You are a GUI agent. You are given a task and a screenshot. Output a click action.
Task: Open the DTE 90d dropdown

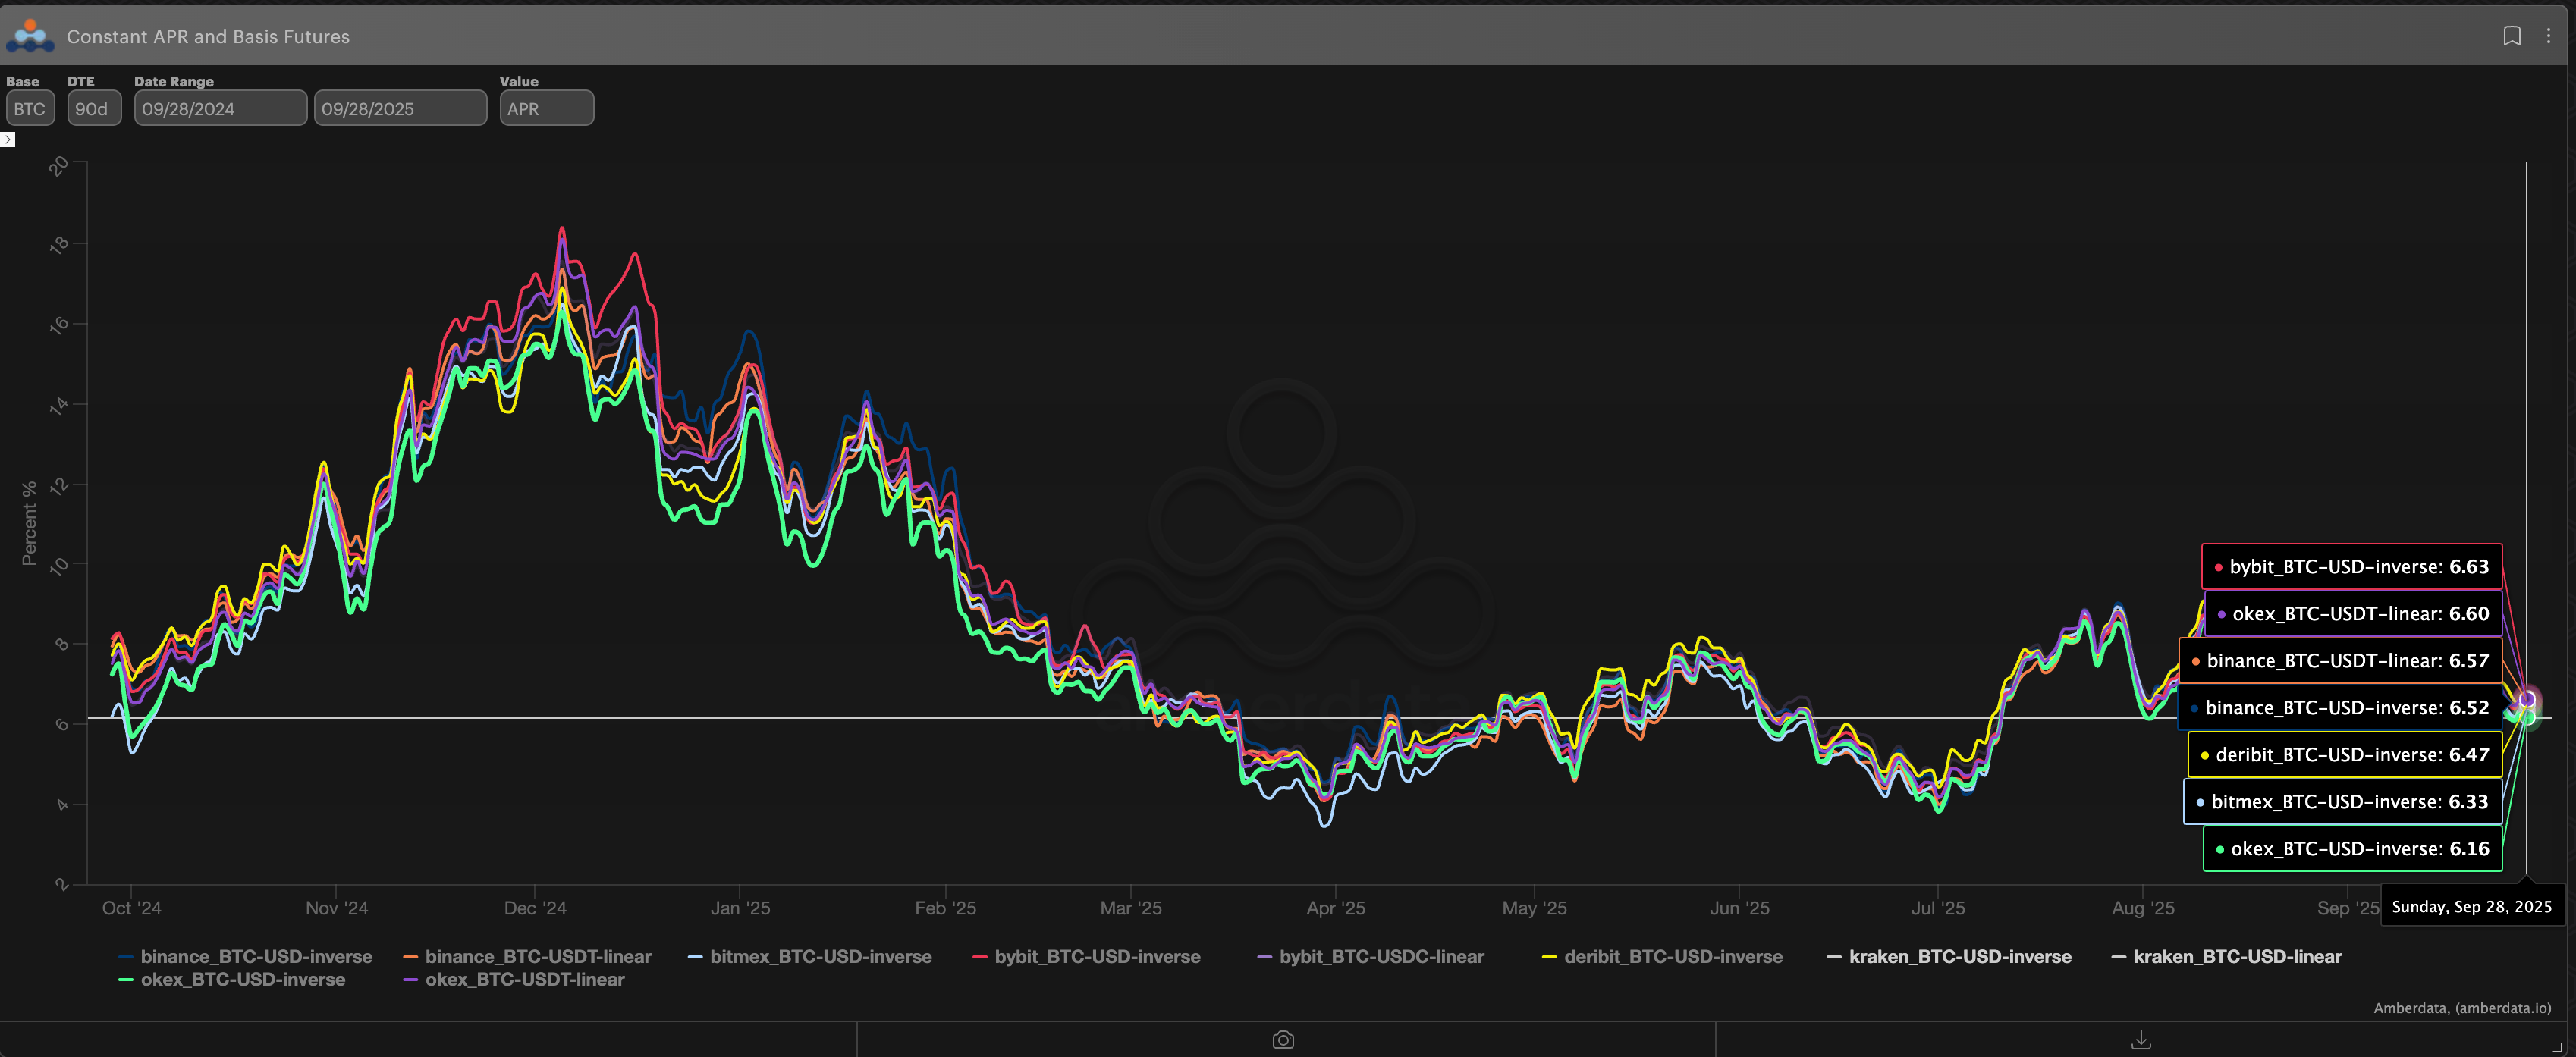pos(93,109)
